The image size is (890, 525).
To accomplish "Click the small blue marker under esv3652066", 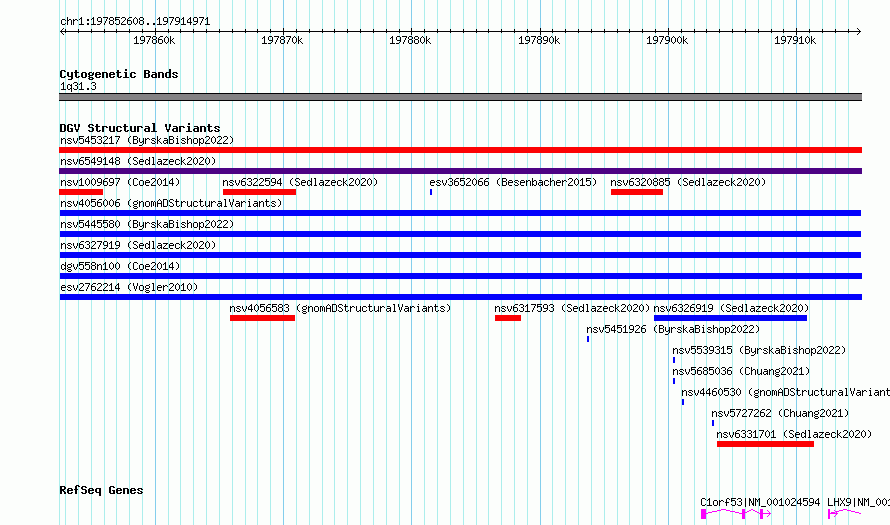I will point(431,192).
